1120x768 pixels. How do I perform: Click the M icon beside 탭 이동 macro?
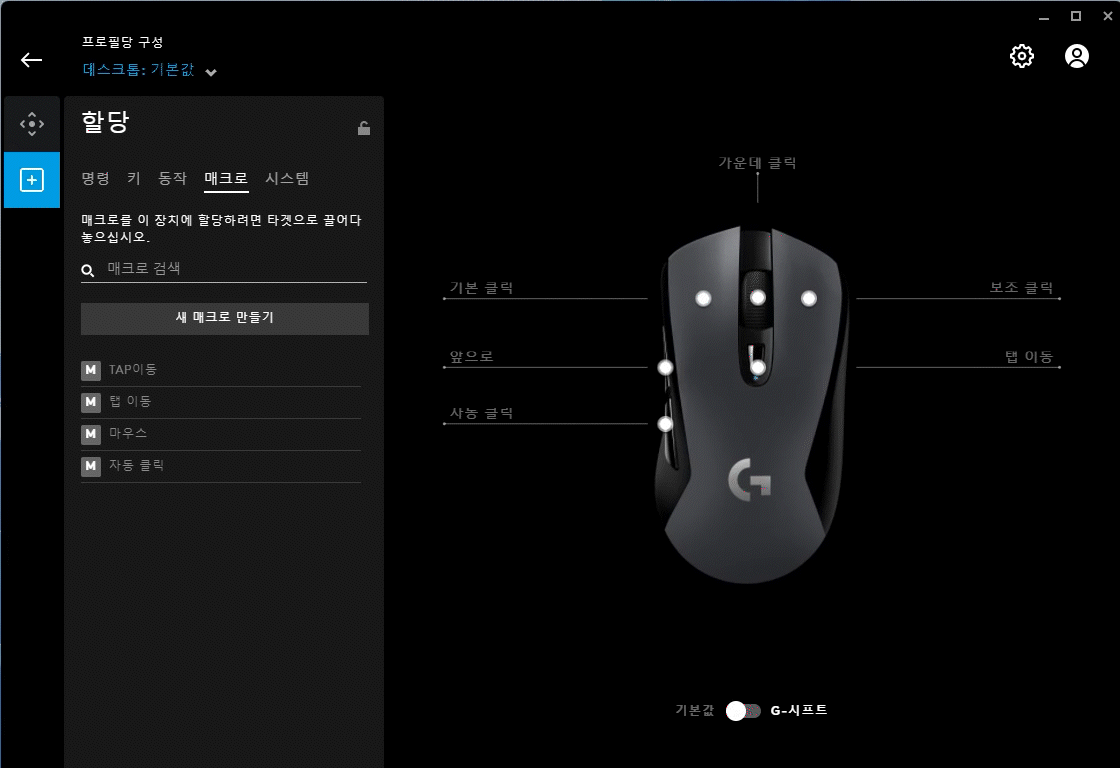(x=91, y=402)
